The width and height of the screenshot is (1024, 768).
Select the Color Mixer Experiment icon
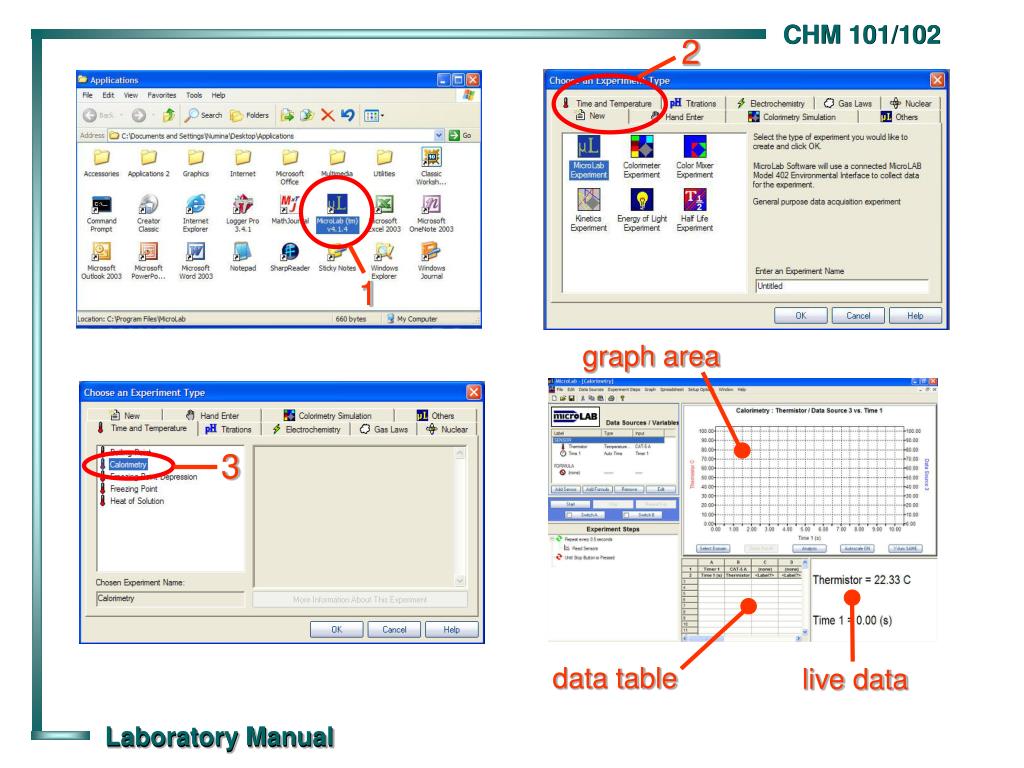point(694,157)
